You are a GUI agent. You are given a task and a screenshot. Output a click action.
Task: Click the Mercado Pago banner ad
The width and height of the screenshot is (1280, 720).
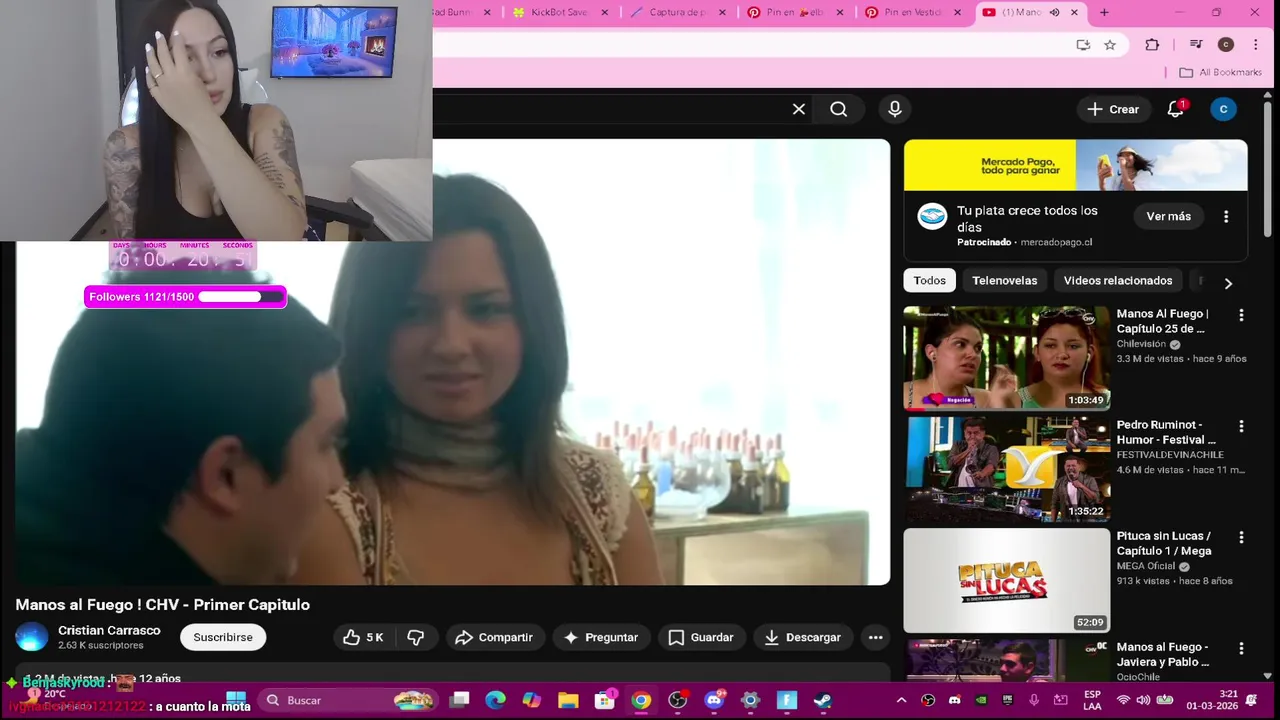(x=1075, y=165)
